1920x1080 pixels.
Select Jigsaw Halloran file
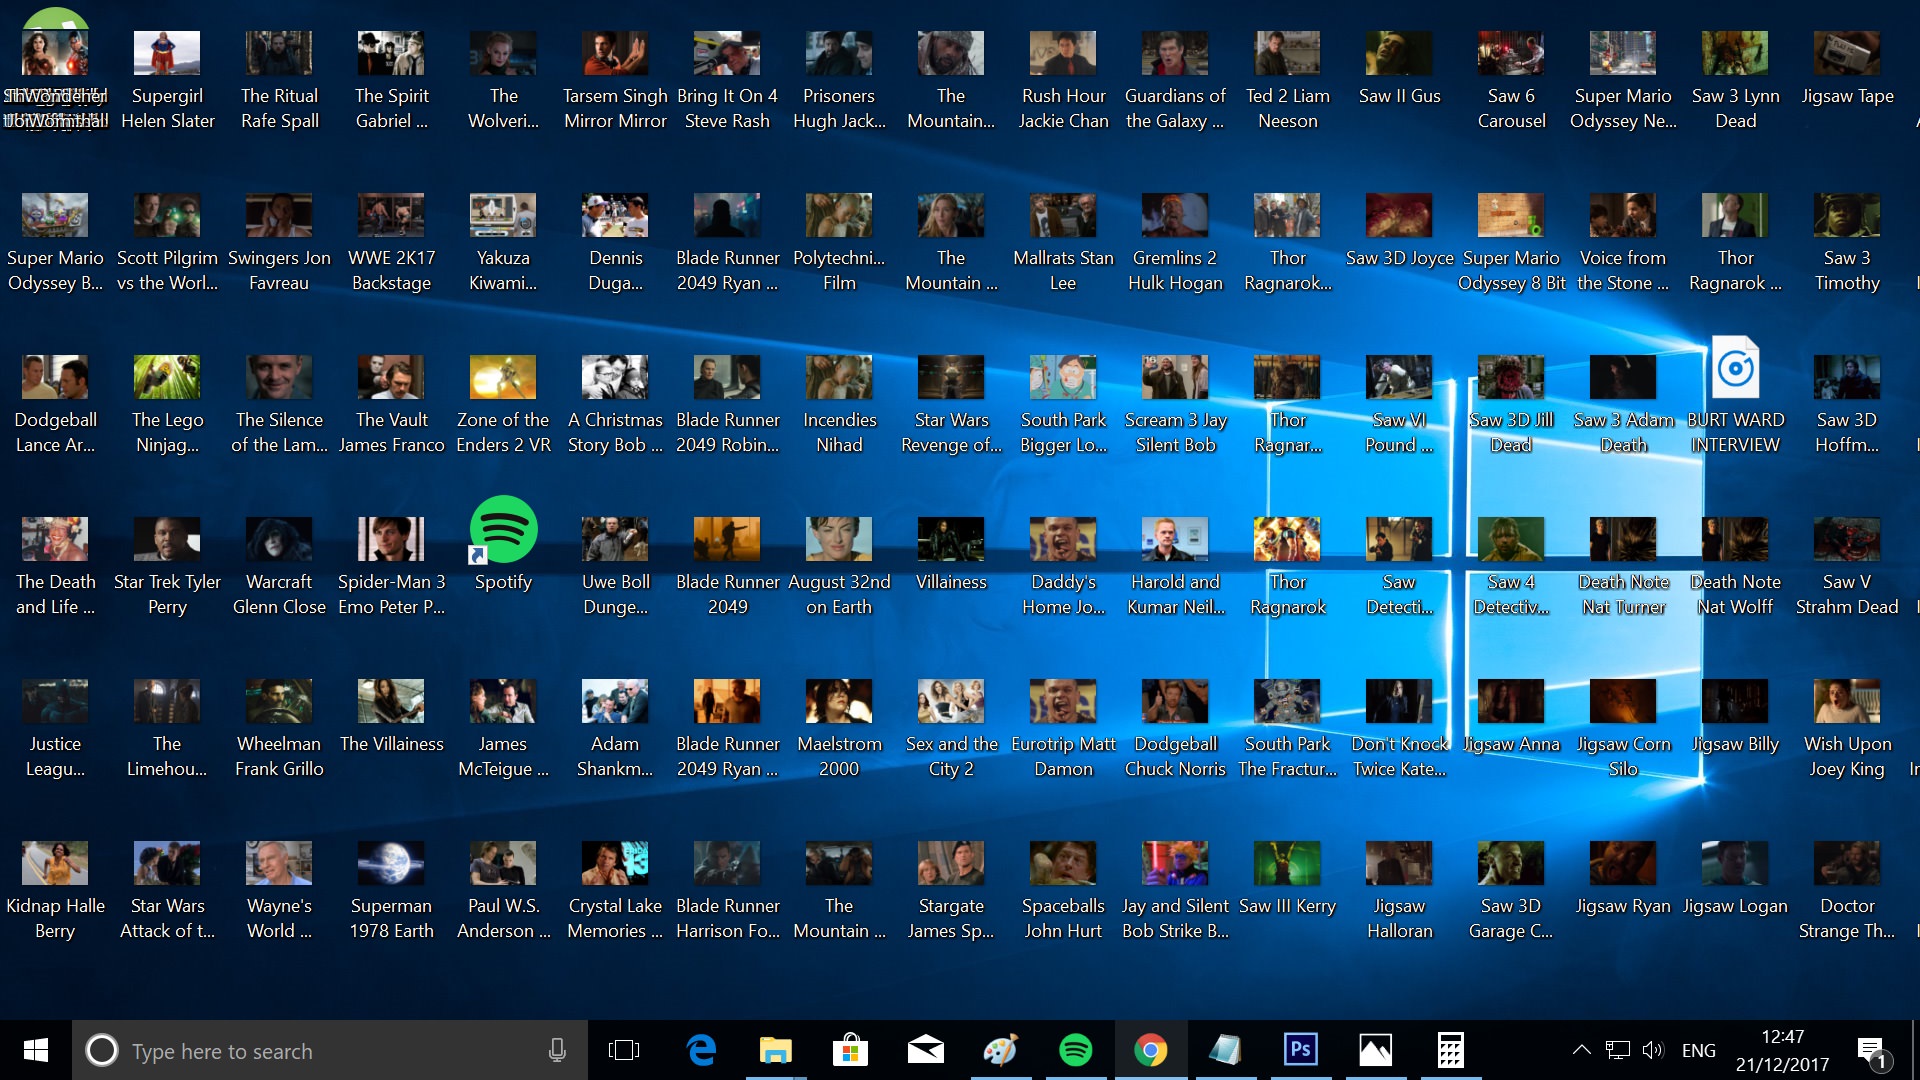click(1399, 892)
